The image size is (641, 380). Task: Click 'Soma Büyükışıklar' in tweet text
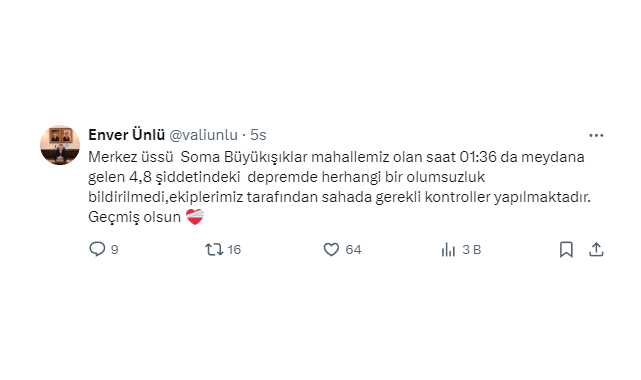point(244,157)
